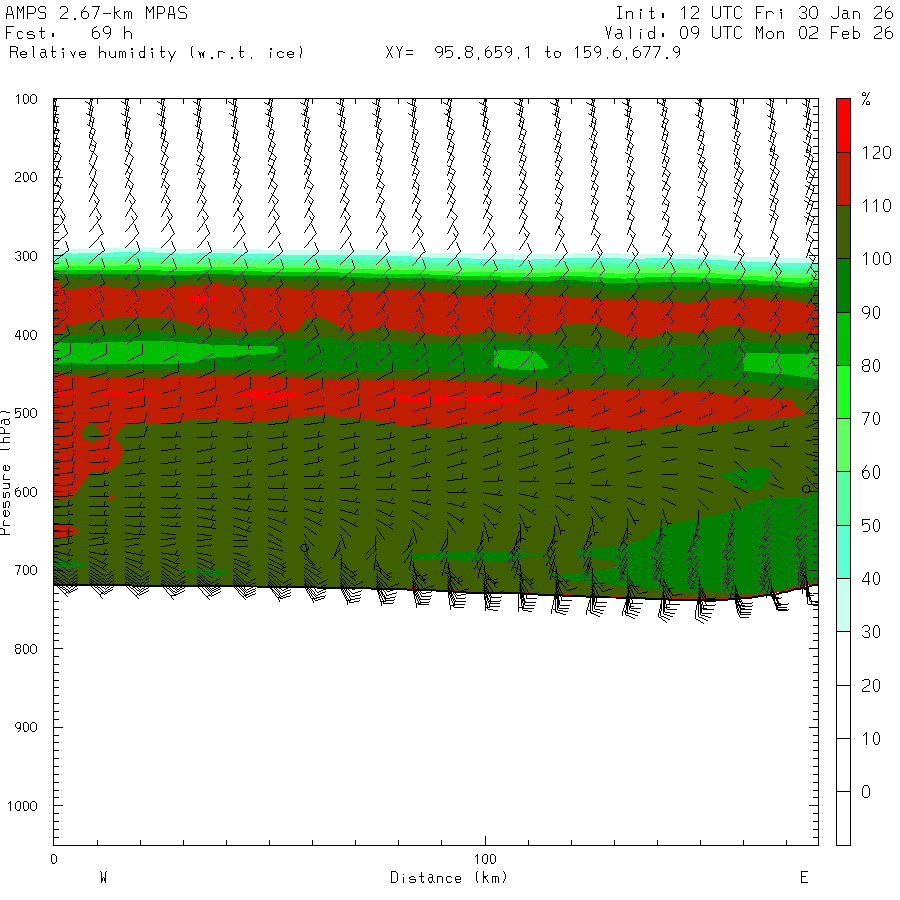The image size is (900, 900).
Task: Click the pressure axis label '1000'
Action: click(22, 806)
